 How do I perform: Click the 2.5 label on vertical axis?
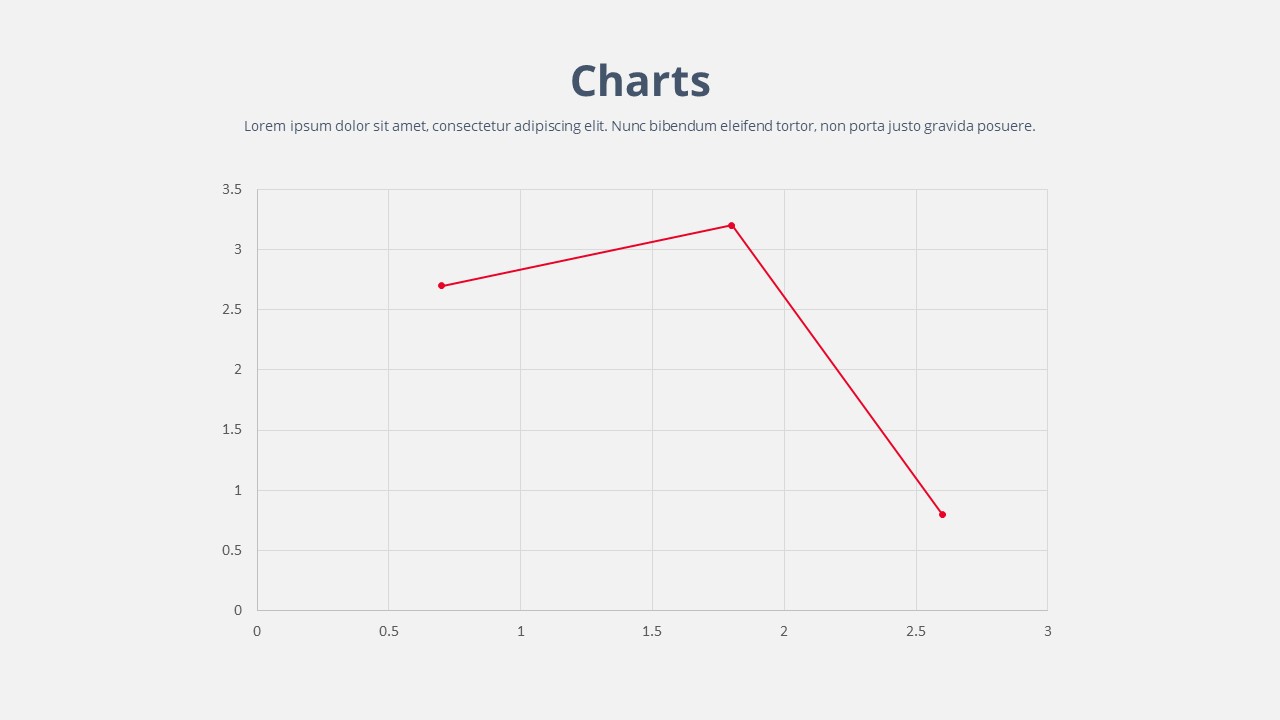(232, 310)
